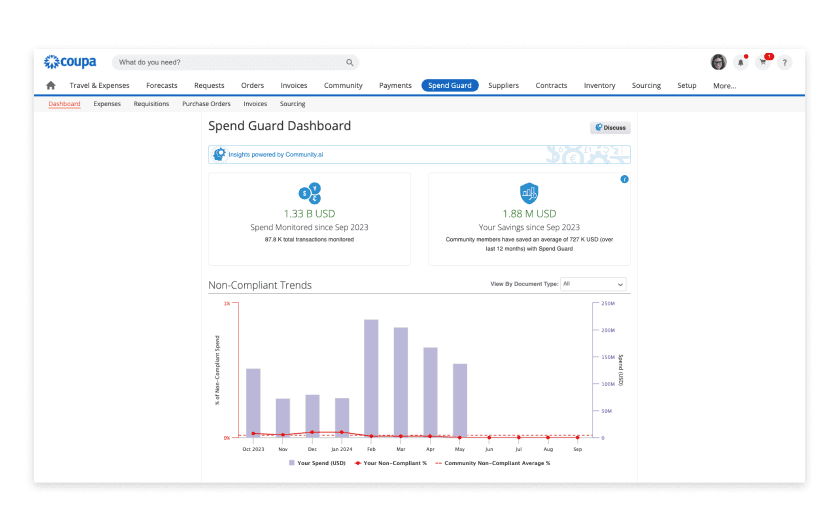Viewport: 838px width, 531px height.
Task: Toggle Your Spend (USD) legend series
Action: click(317, 463)
